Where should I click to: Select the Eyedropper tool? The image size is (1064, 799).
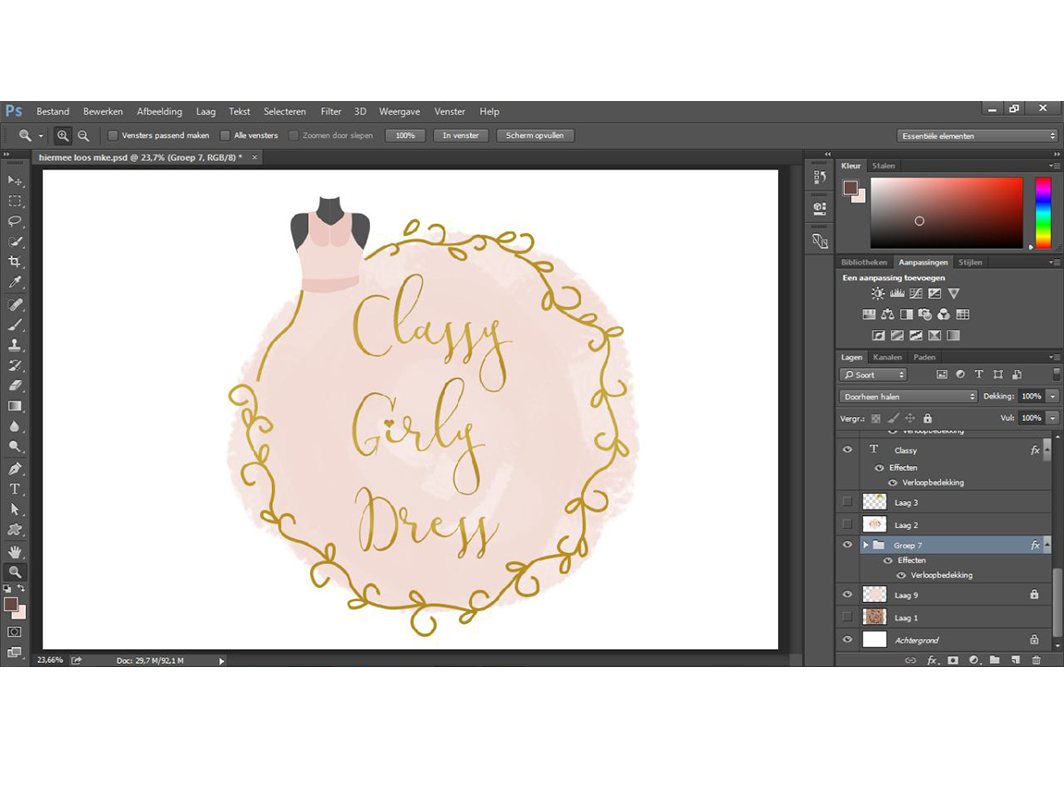14,283
